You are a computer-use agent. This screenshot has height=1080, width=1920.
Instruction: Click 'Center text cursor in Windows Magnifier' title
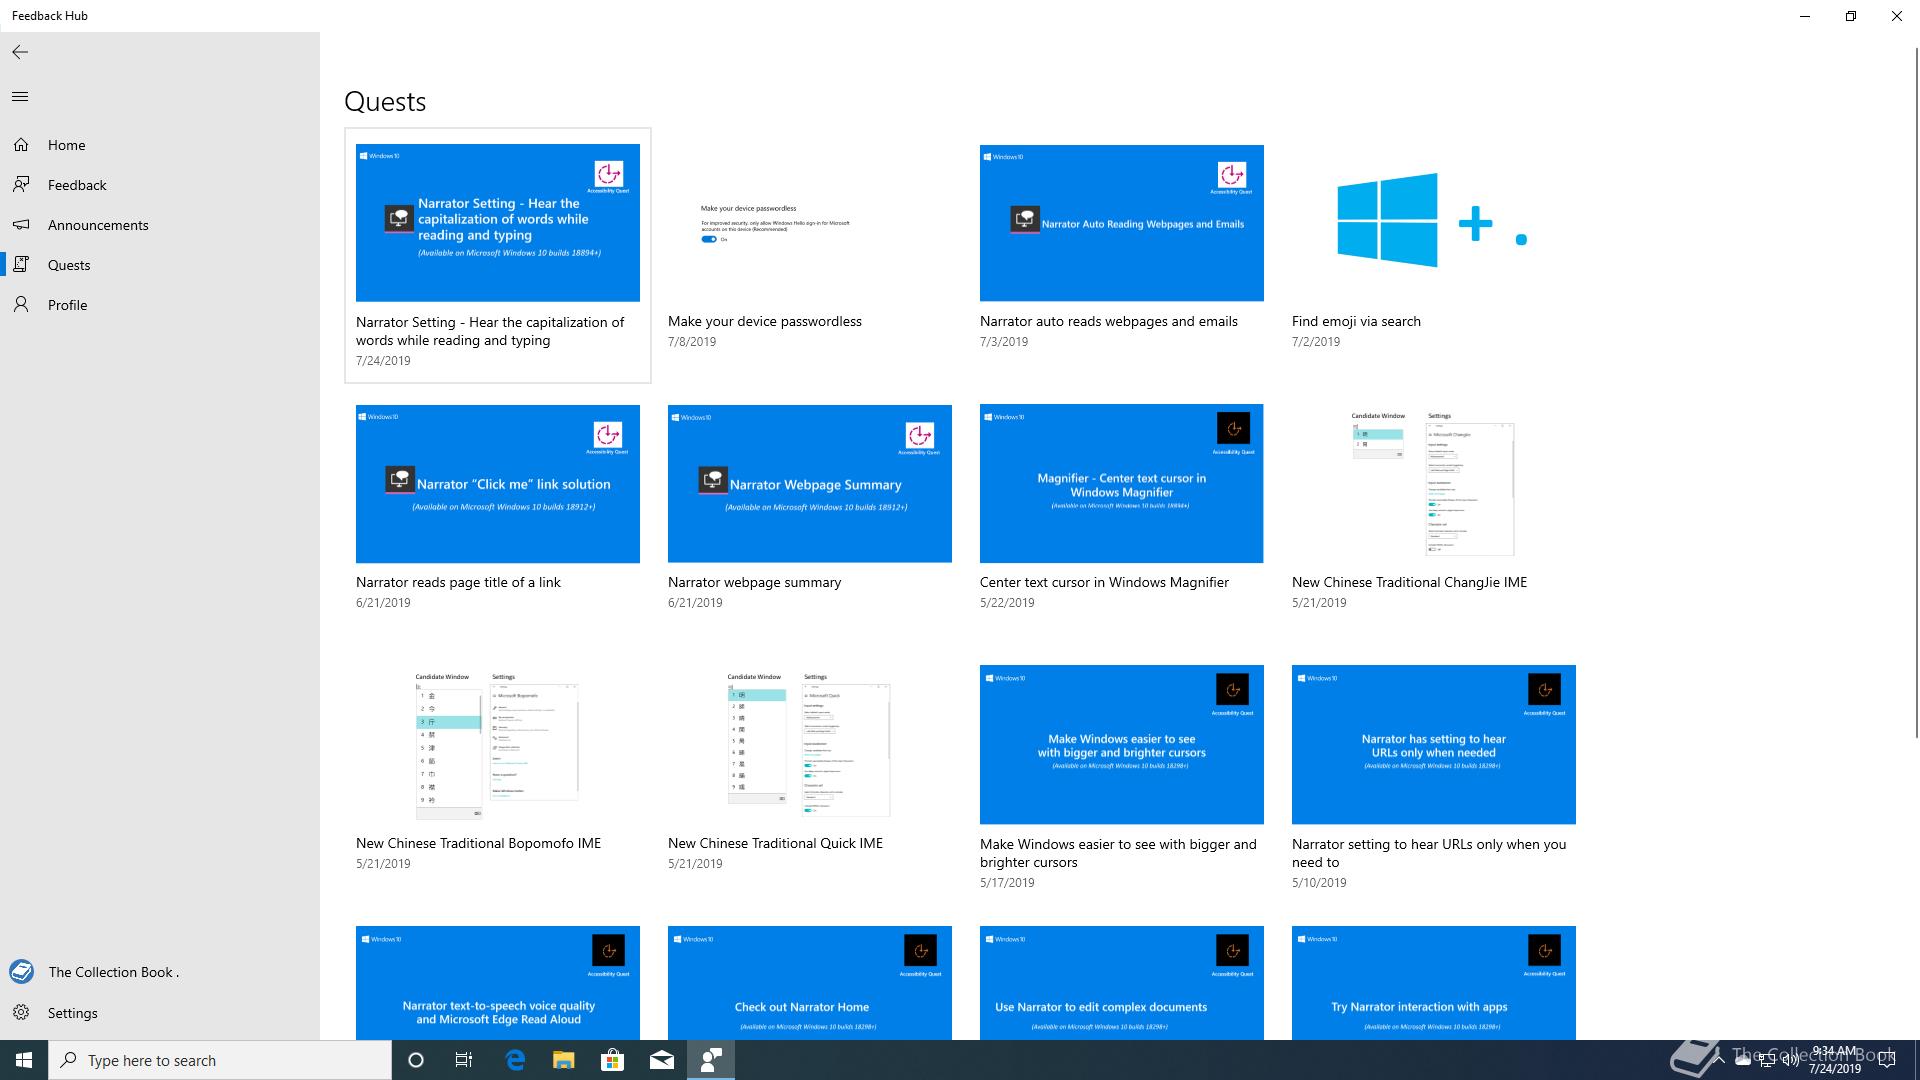[1104, 582]
